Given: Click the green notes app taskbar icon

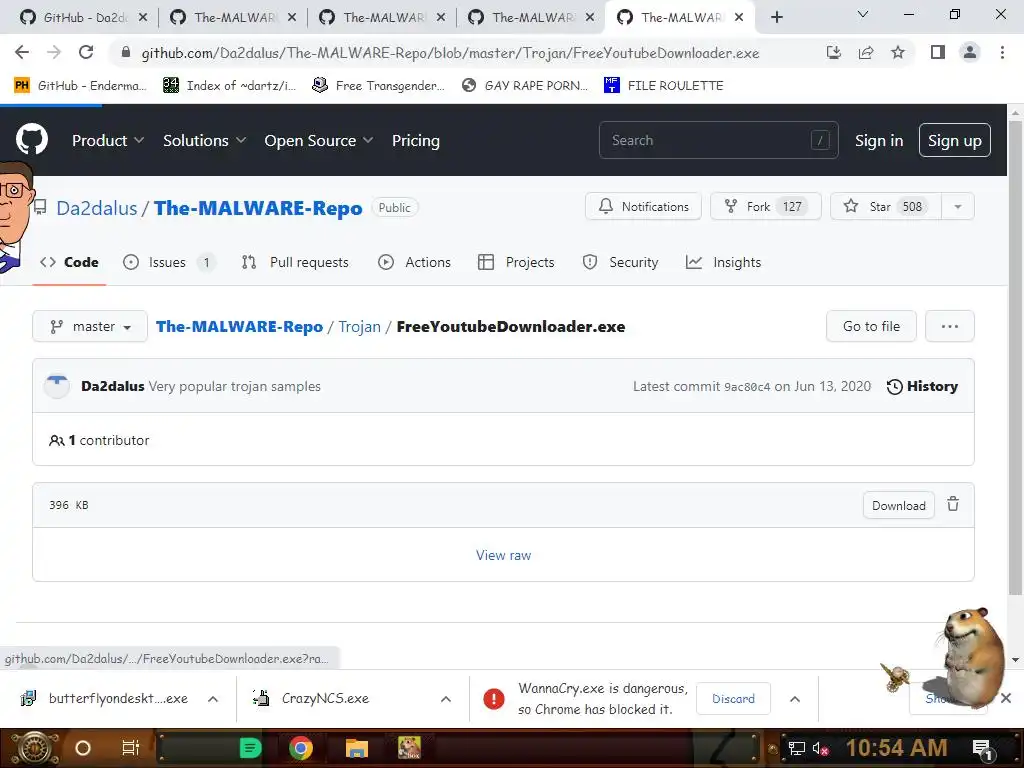Looking at the screenshot, I should [x=250, y=748].
